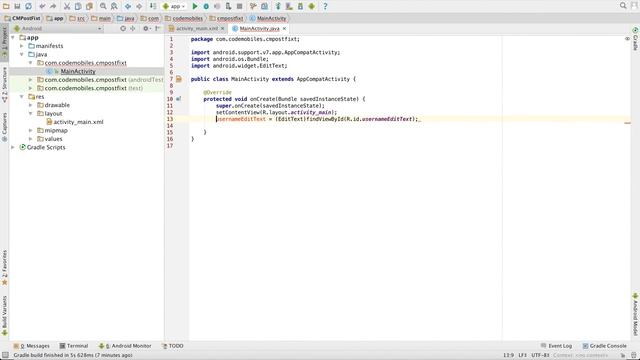The height and width of the screenshot is (360, 640).
Task: Collapse the app module node
Action: click(13, 38)
